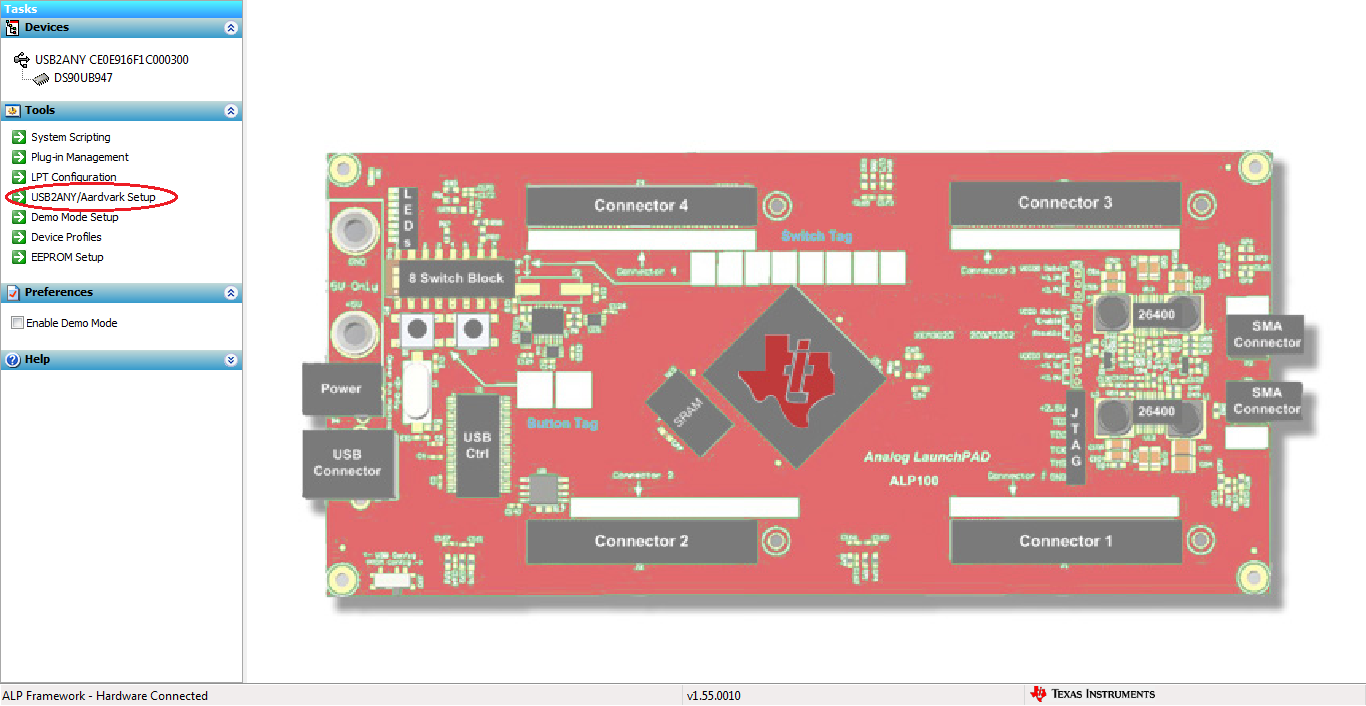Click the chip icon beside DS90UB947
The image size is (1366, 706).
pyautogui.click(x=41, y=78)
